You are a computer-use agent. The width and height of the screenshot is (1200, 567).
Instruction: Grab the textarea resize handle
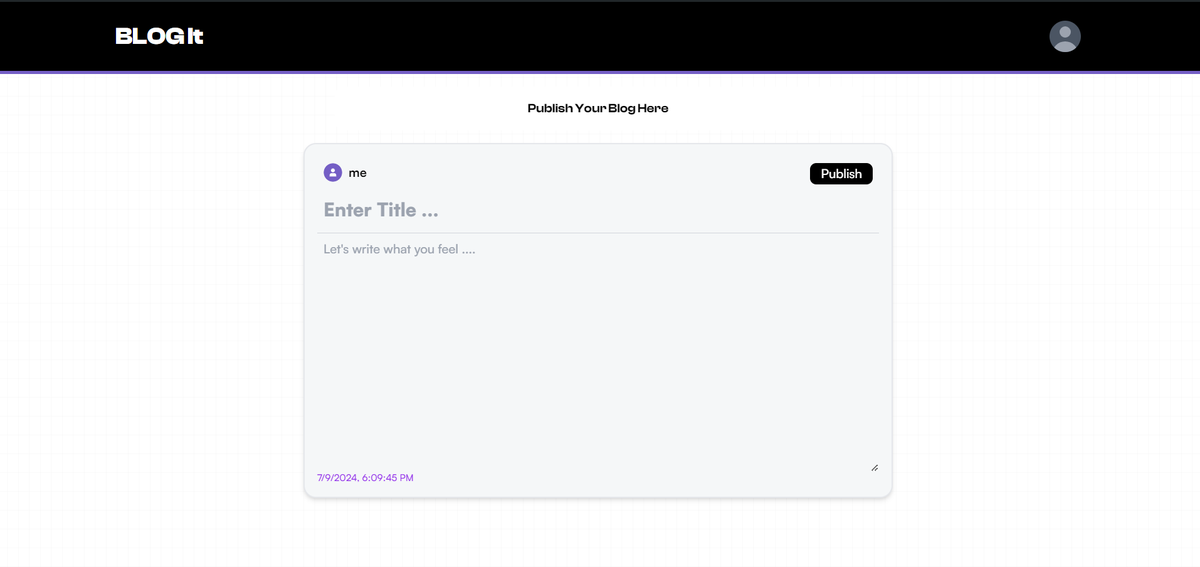click(874, 467)
